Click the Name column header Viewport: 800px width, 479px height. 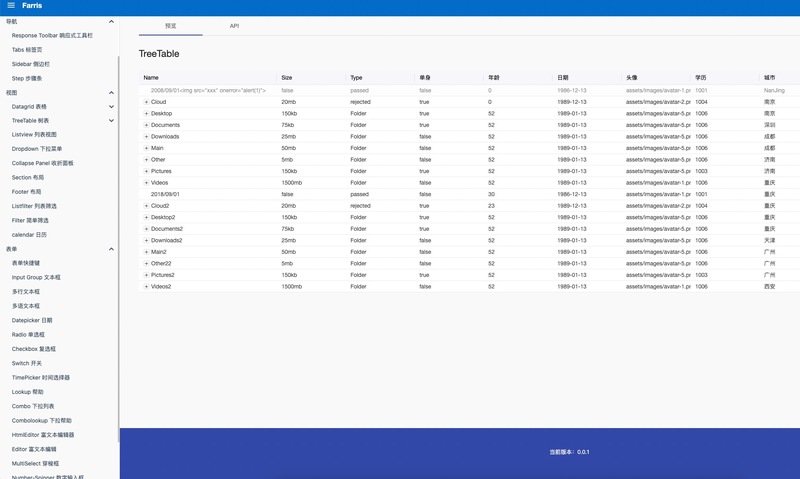[151, 78]
